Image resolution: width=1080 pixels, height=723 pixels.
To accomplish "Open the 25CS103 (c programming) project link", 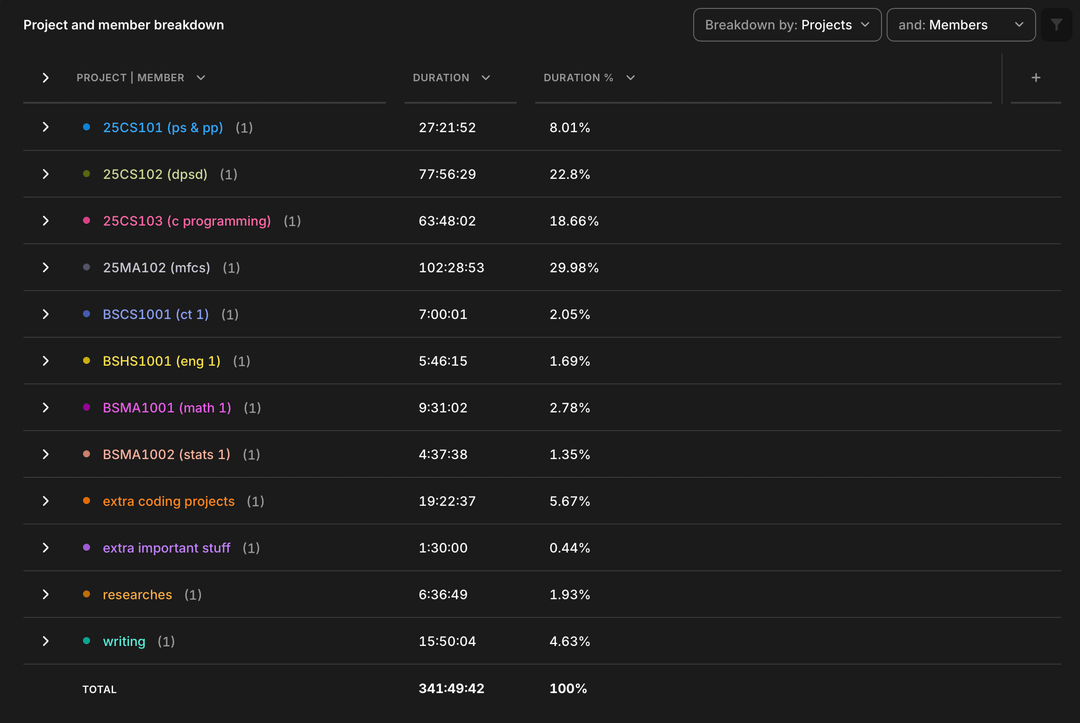I will pos(186,221).
